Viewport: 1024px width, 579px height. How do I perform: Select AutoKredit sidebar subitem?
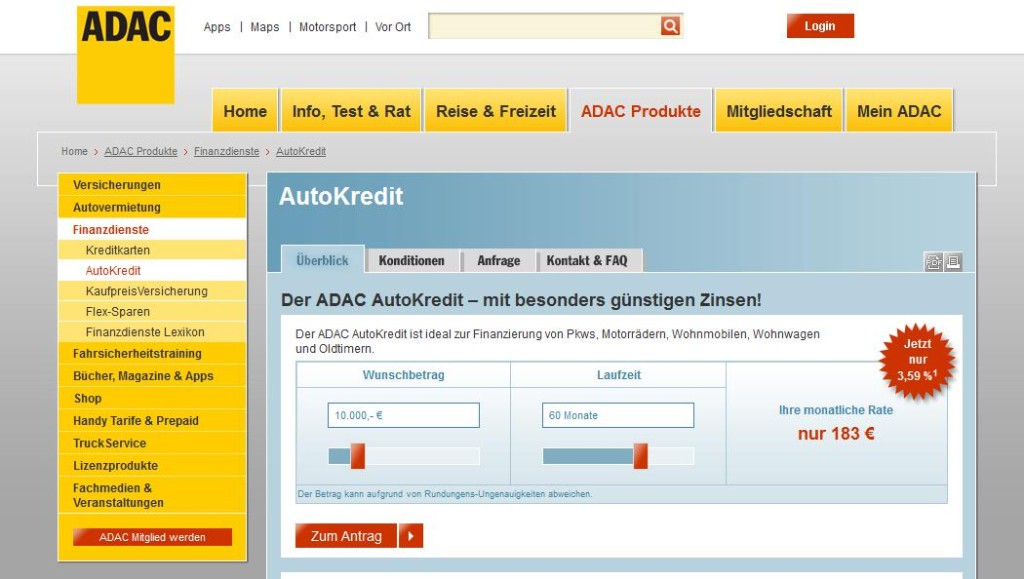point(152,270)
